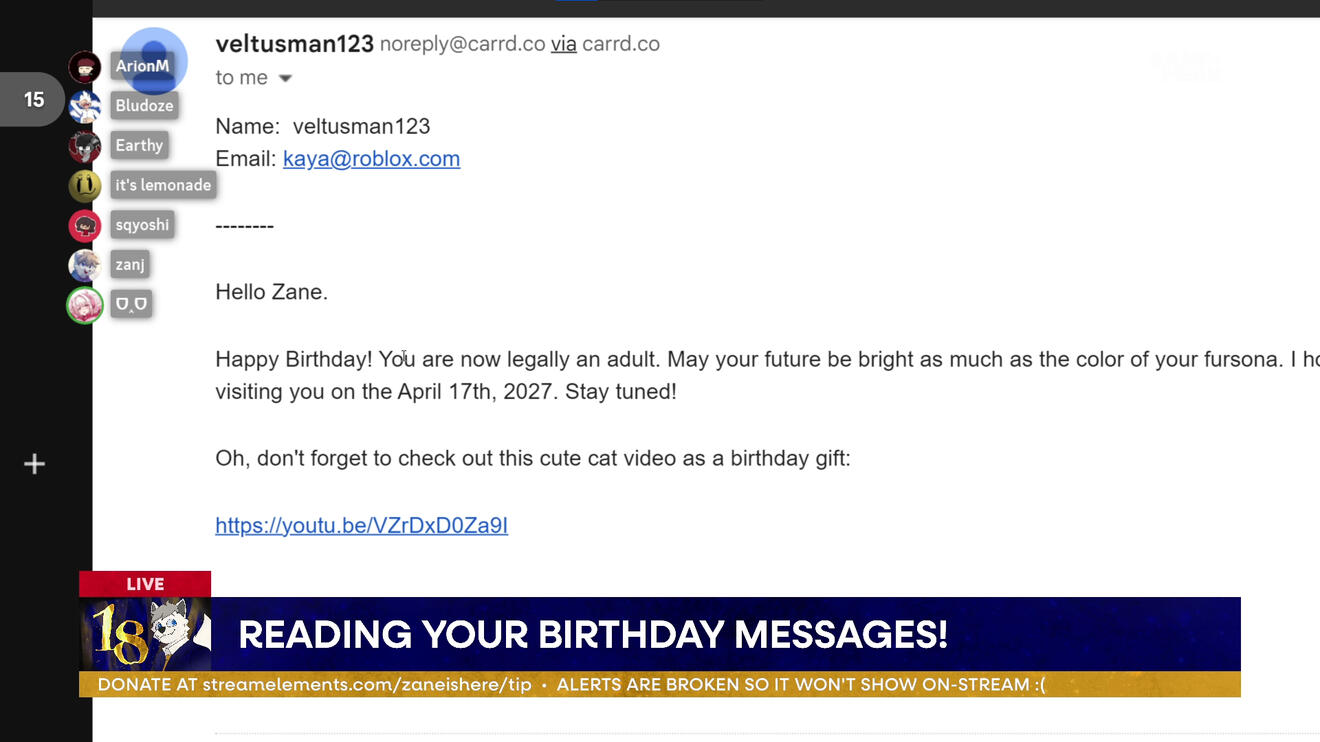
Task: Click it's lemonade's yellow avatar
Action: 85,186
